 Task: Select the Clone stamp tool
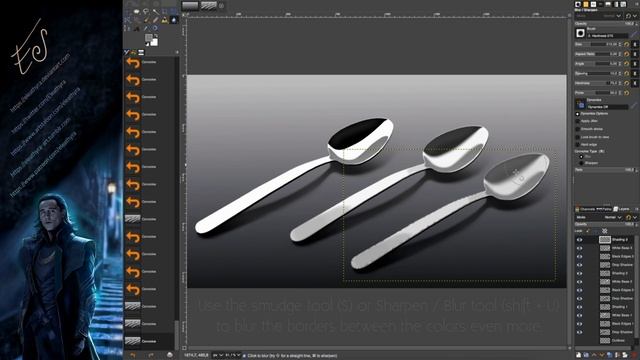click(x=164, y=20)
